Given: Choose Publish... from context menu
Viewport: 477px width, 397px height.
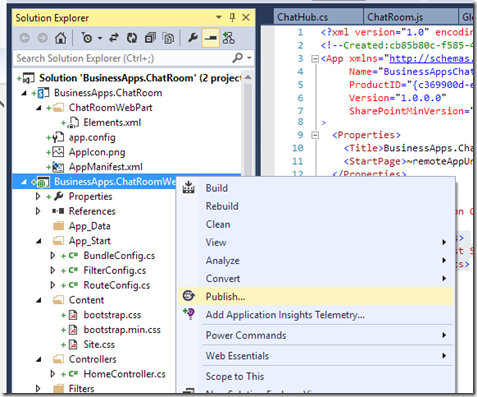Looking at the screenshot, I should tap(316, 296).
